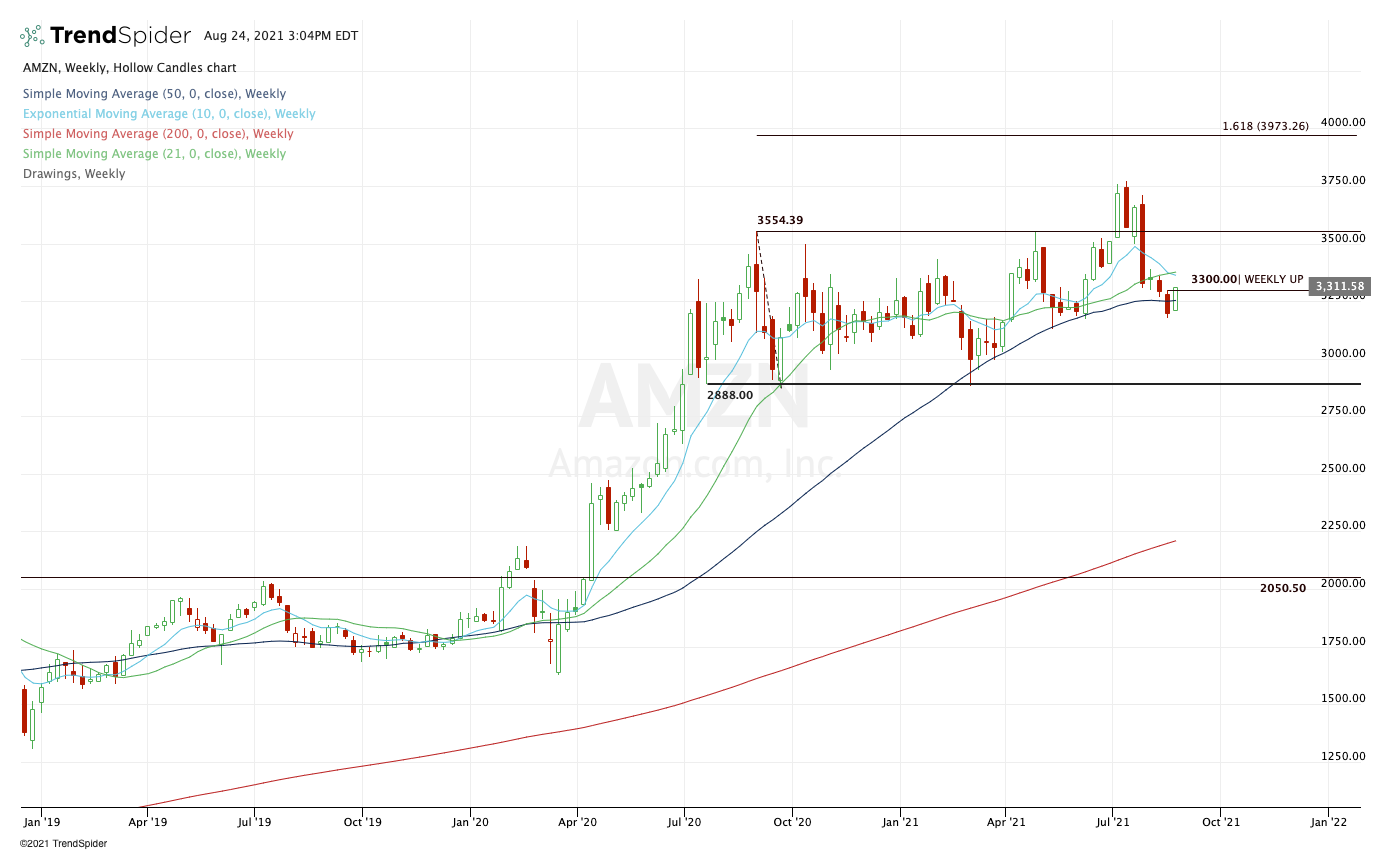1391x853 pixels.
Task: Click the 4000.00 price axis label
Action: coord(1342,122)
